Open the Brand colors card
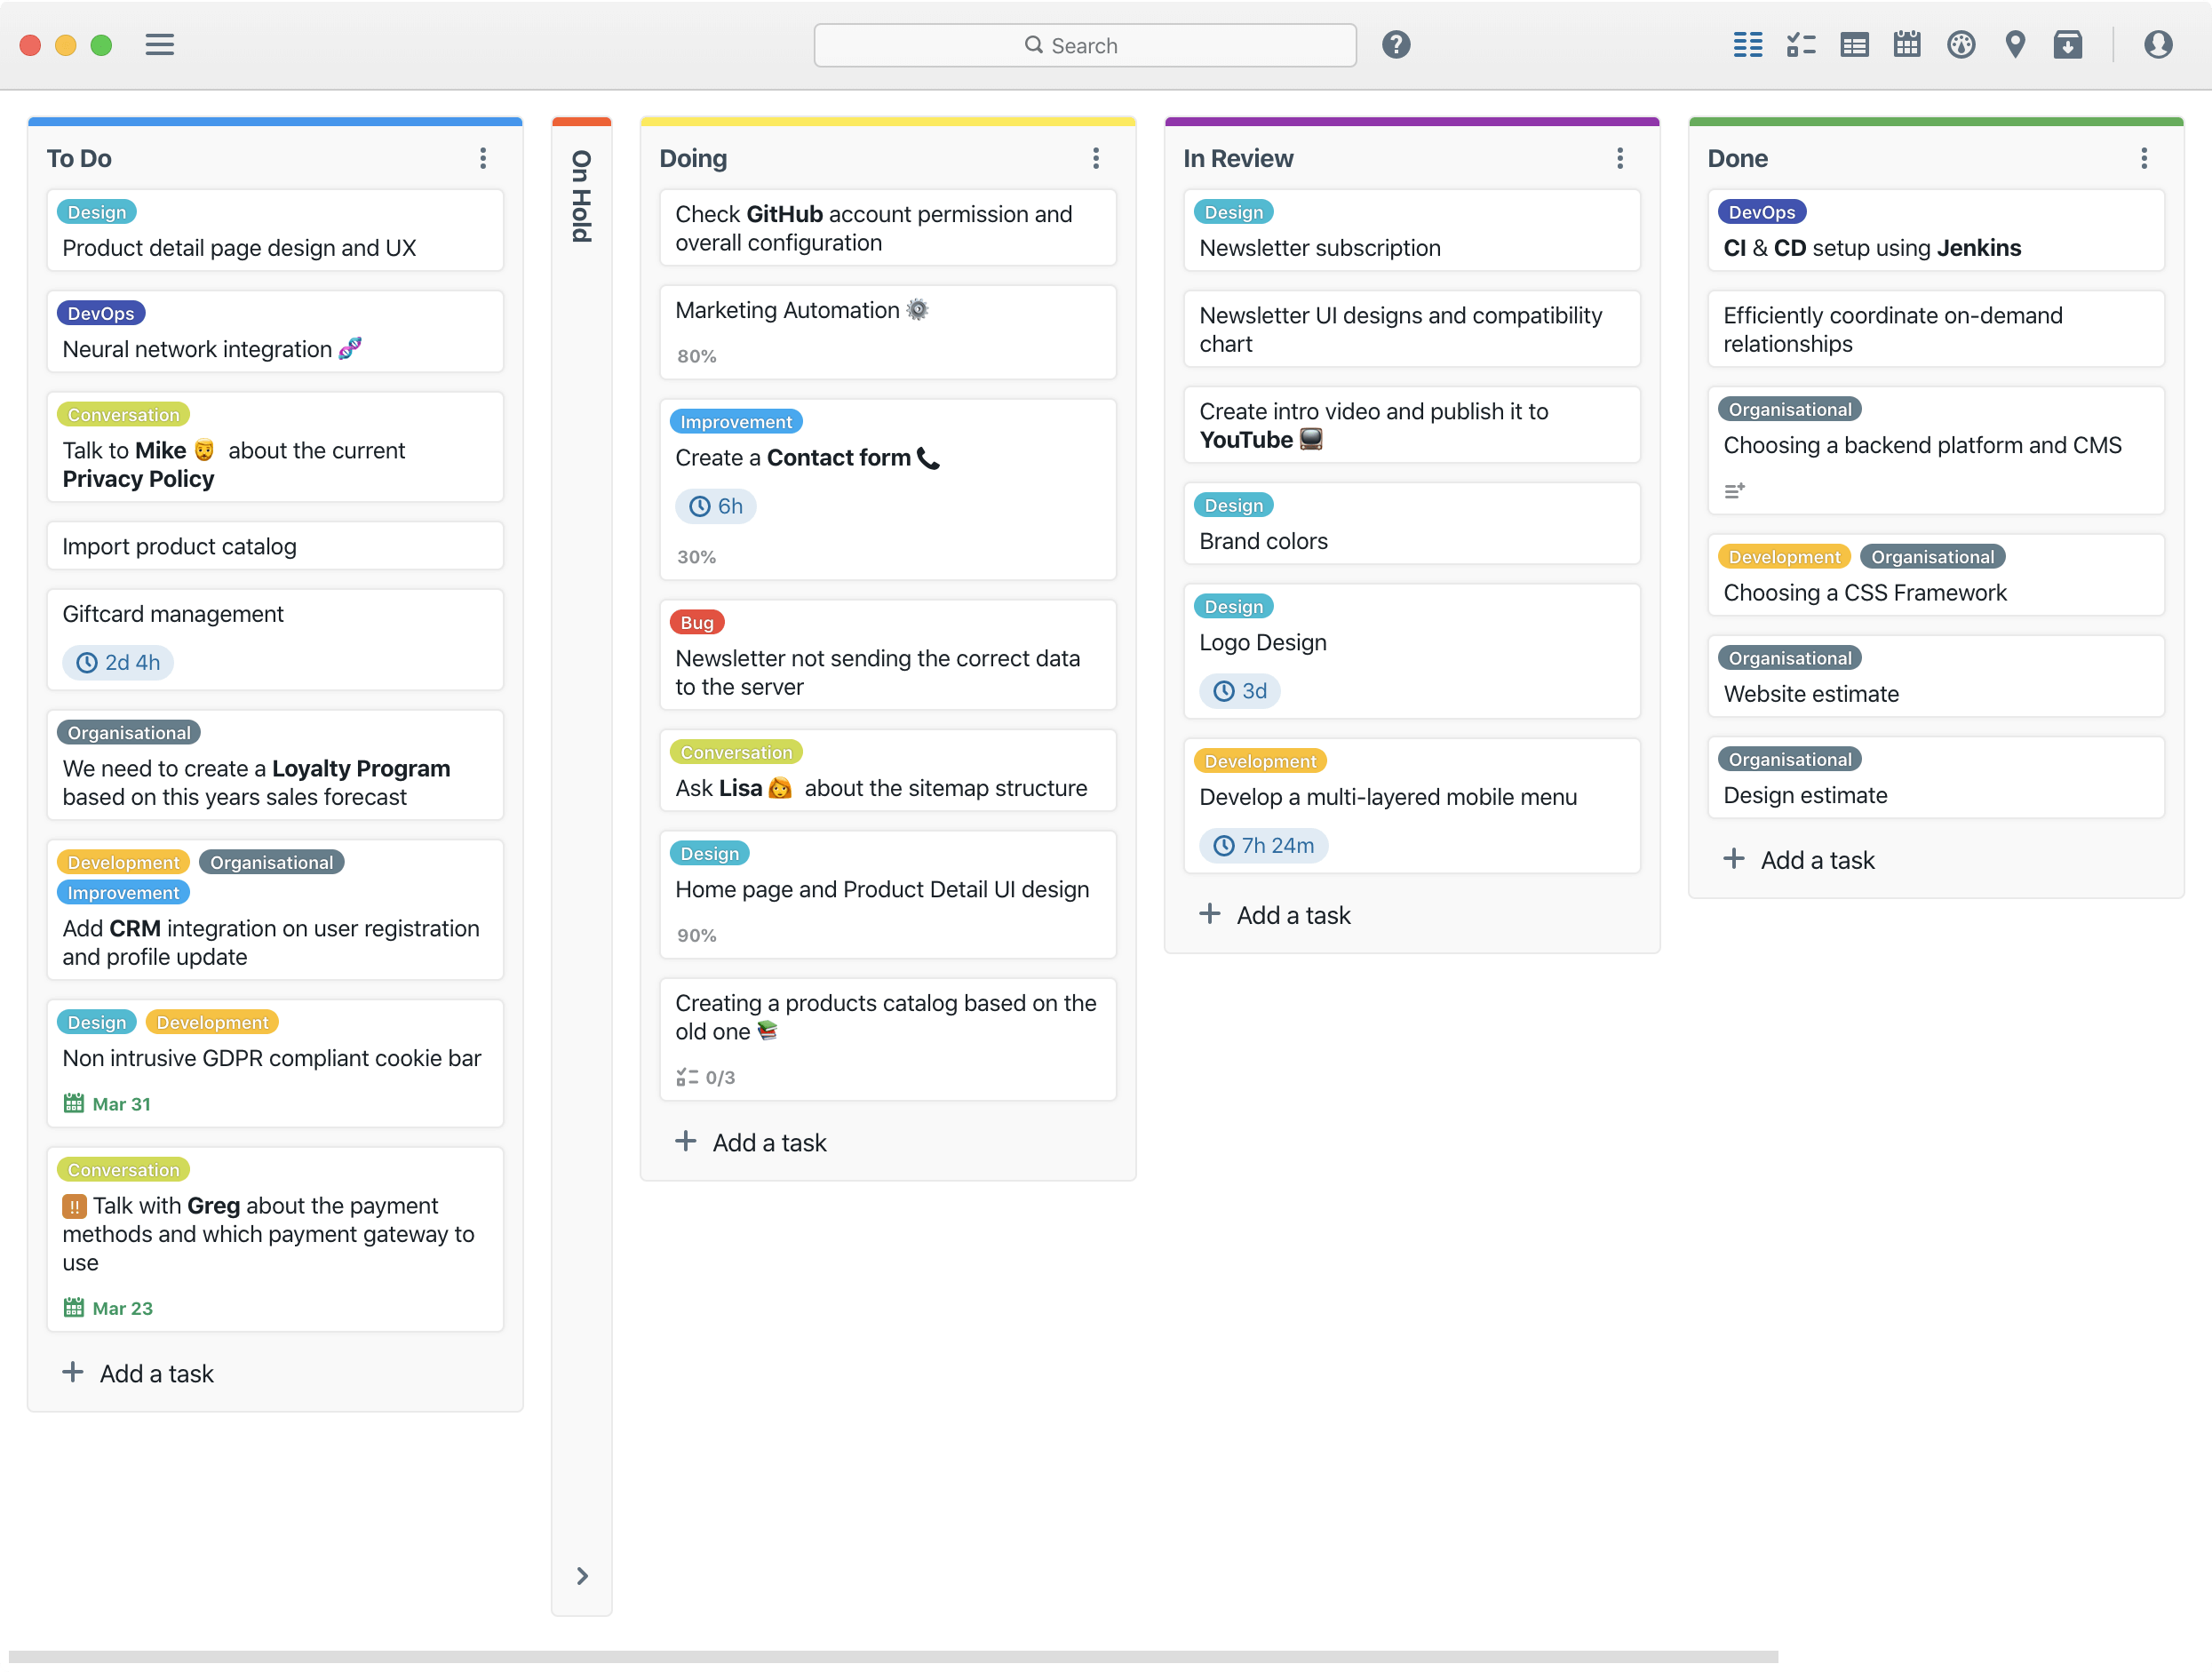2212x1672 pixels. (1412, 524)
